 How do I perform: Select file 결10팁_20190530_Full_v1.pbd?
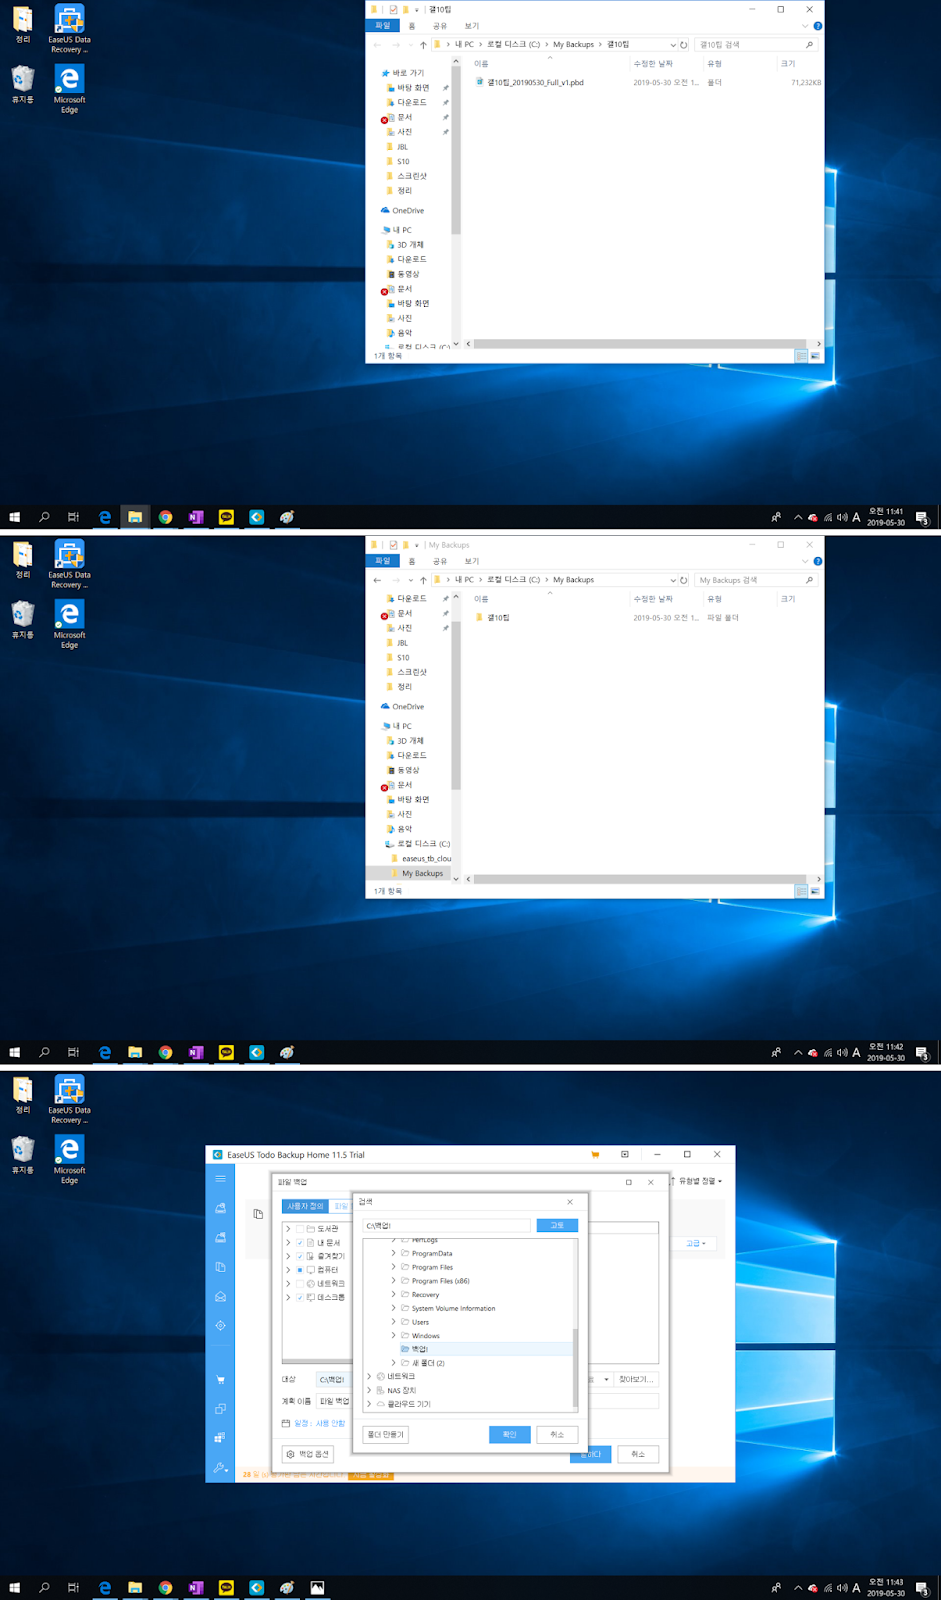535,83
